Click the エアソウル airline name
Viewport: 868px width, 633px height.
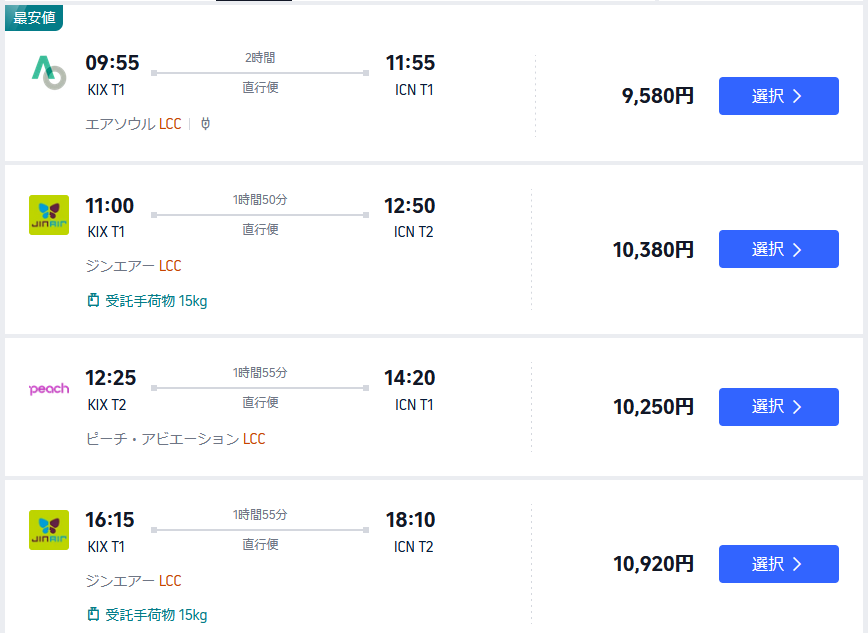click(121, 124)
